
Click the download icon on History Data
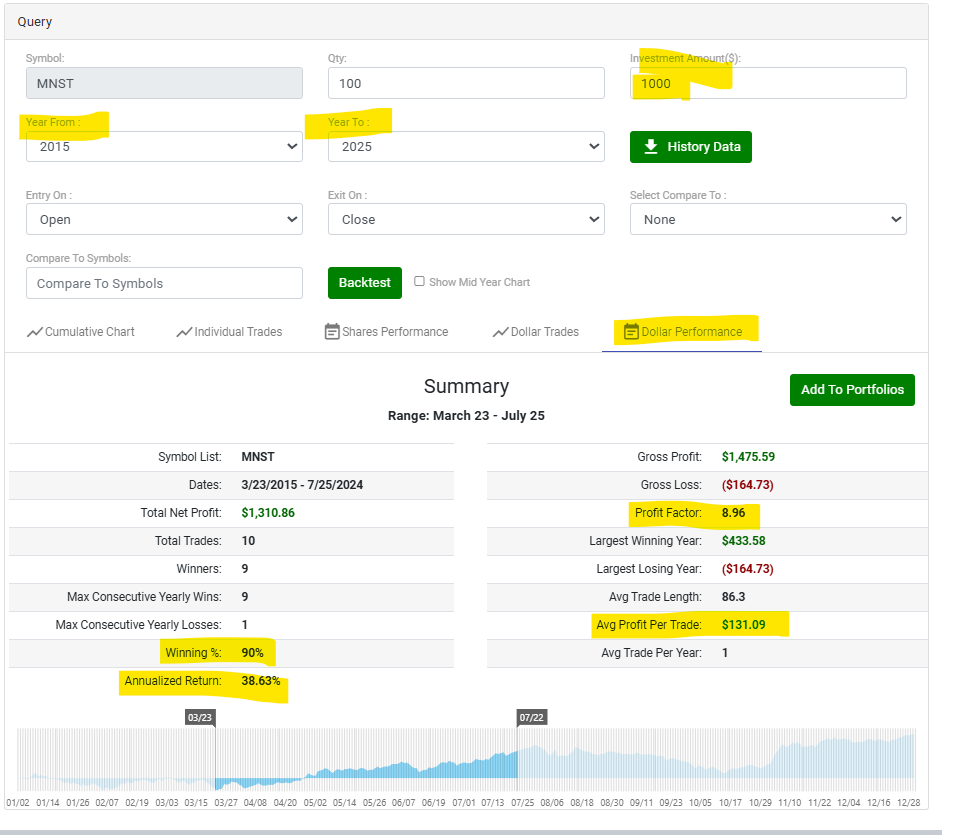click(651, 146)
